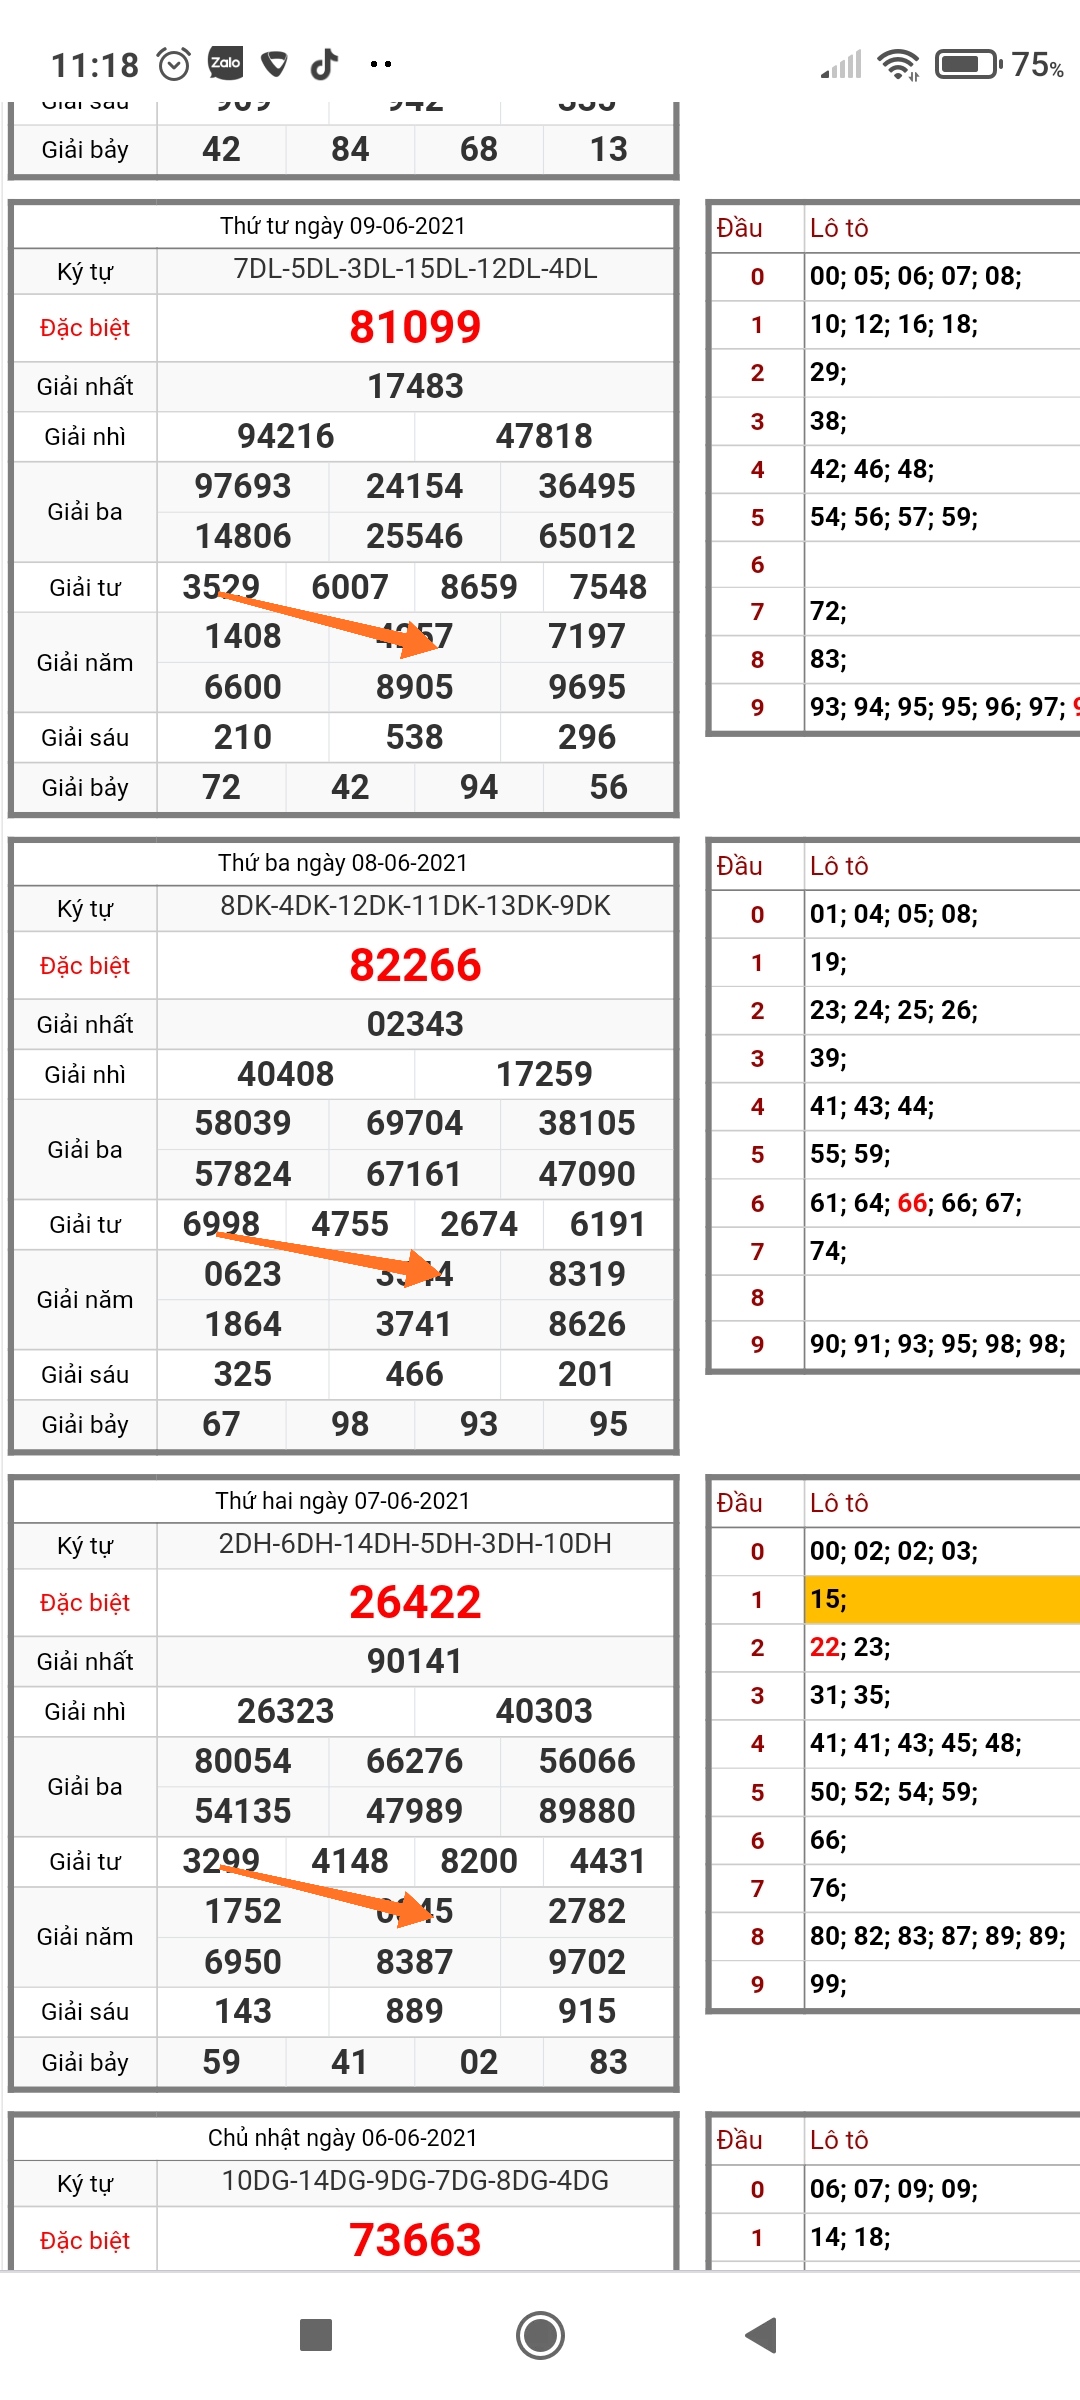Tap the code string "10DG-14DG-9DG-7DG-8DG-4DG"

click(x=415, y=2181)
